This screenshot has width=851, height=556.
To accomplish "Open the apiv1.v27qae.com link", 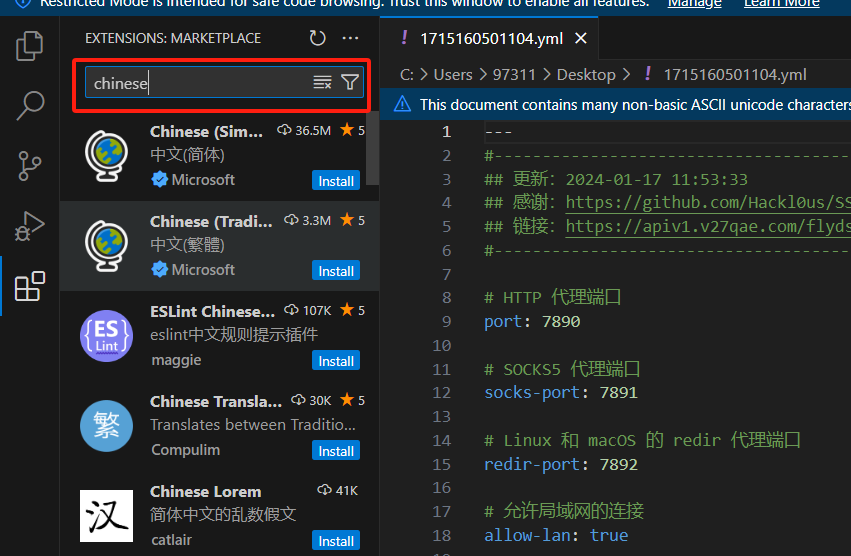I will pos(708,226).
